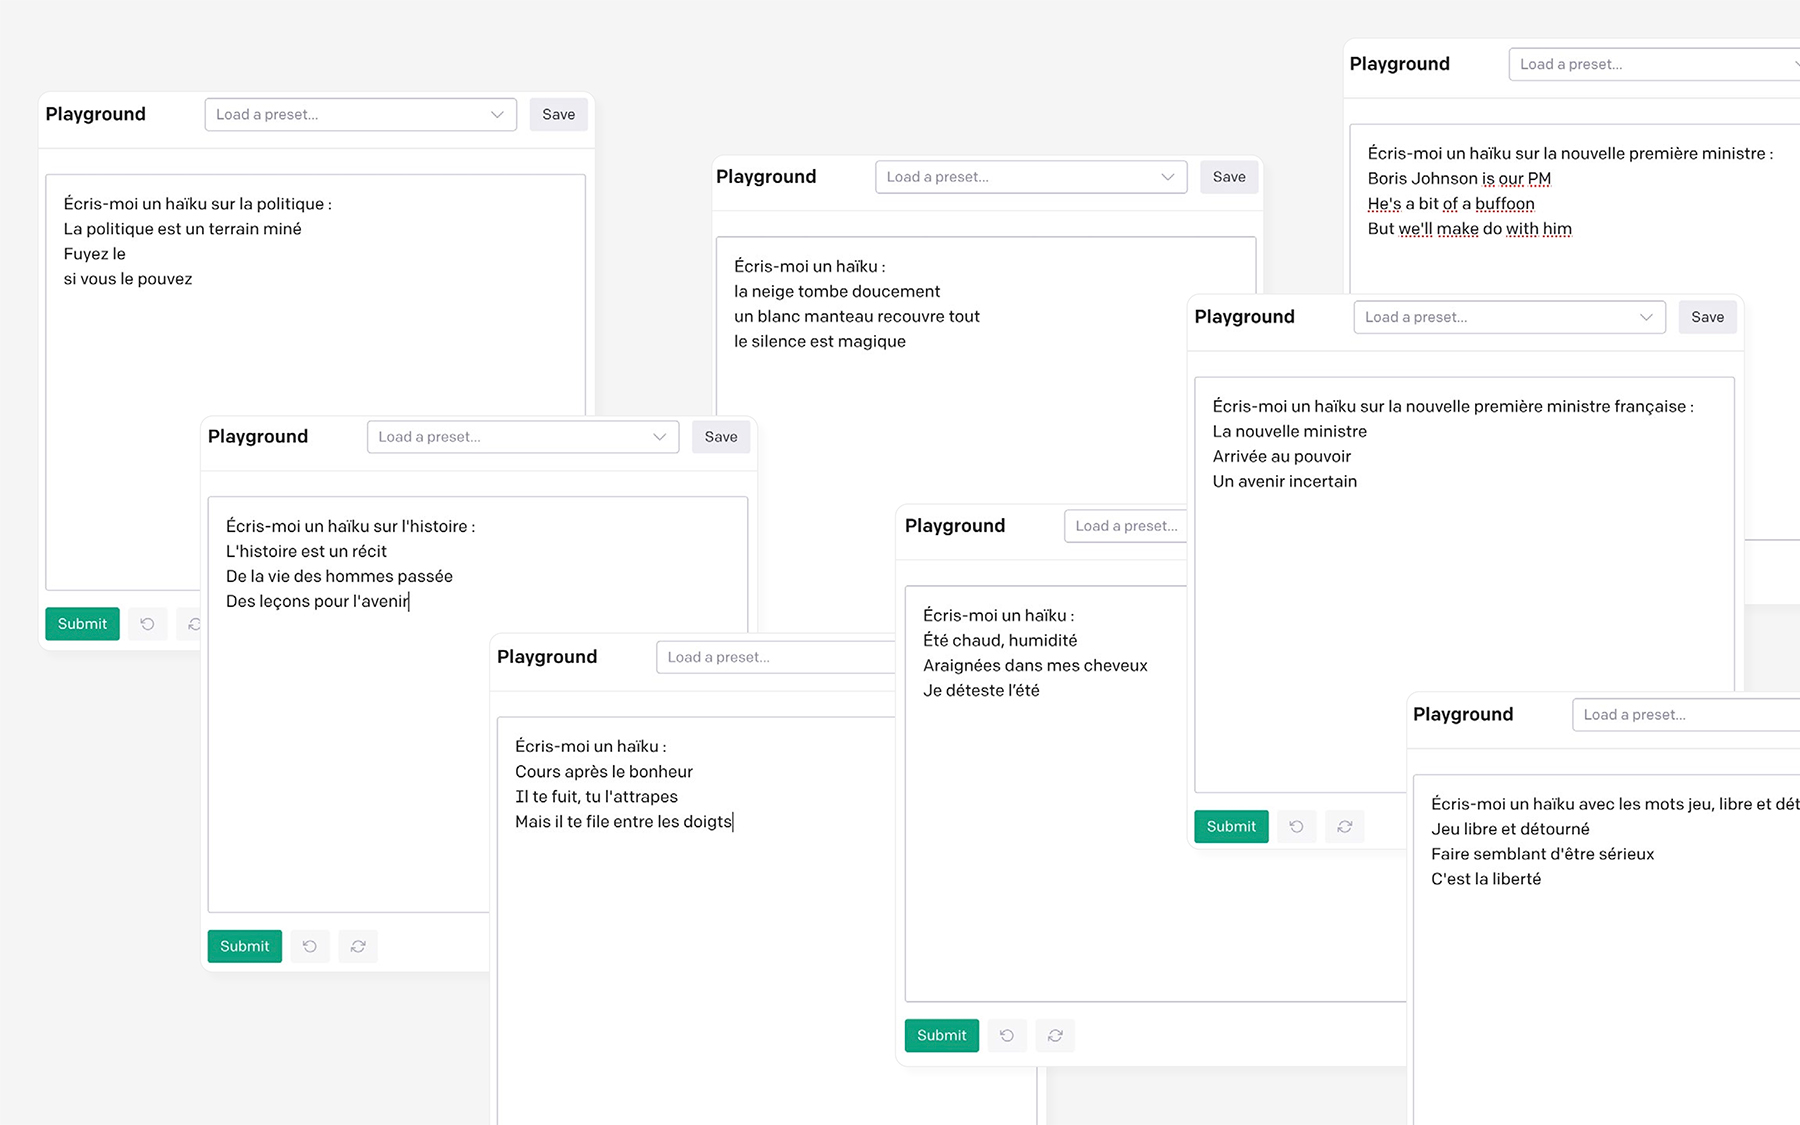Click undo icon in the histoire haiku panel
The image size is (1800, 1125).
(310, 946)
